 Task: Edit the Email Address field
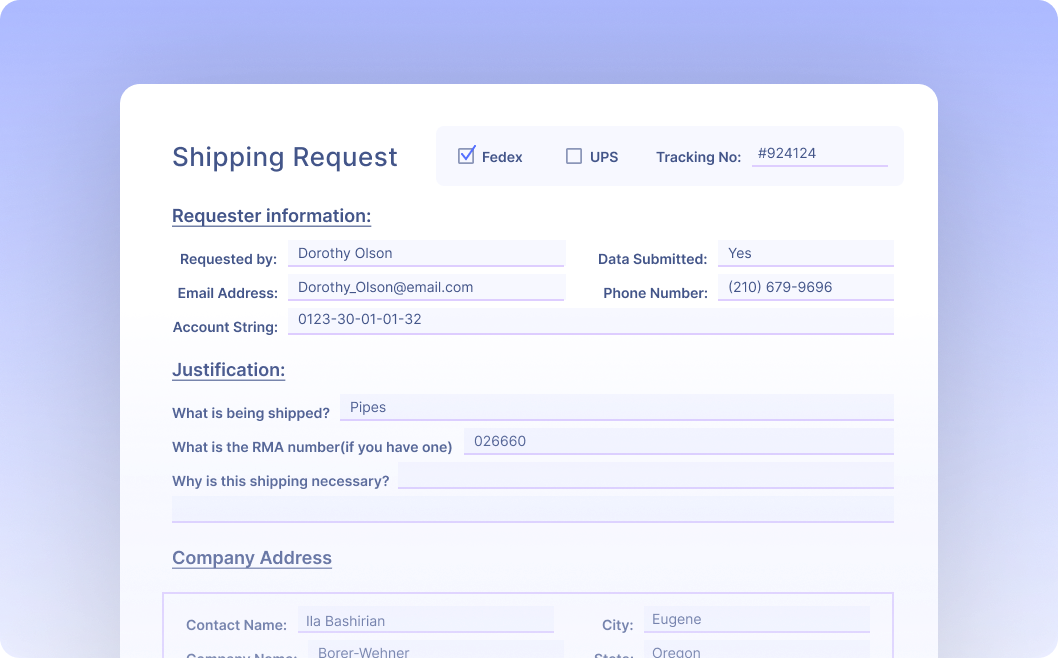point(426,287)
